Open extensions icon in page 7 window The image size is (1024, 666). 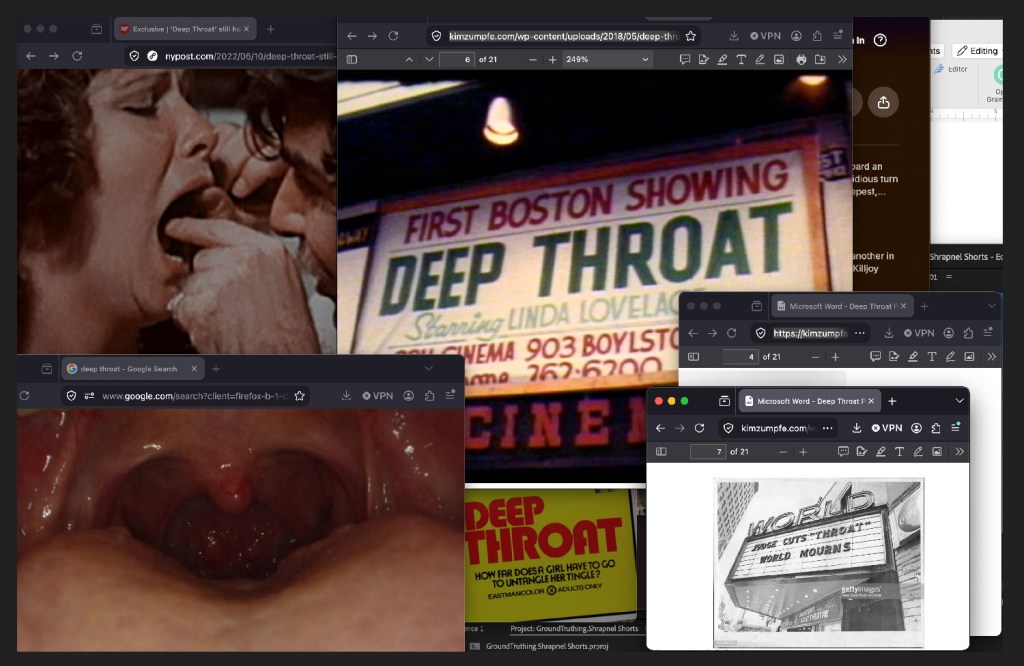click(936, 428)
